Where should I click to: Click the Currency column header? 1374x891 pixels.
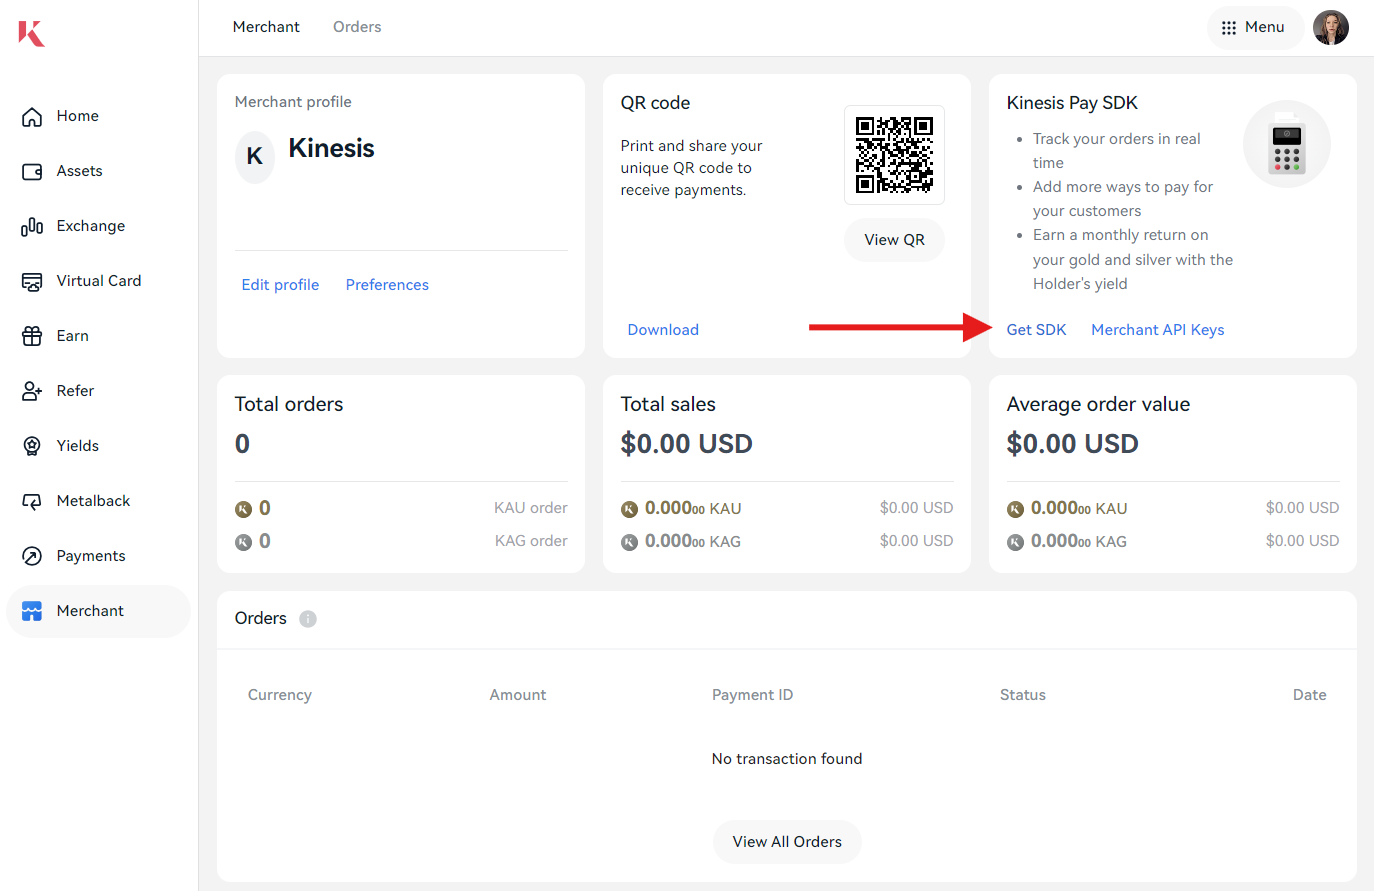click(x=280, y=695)
